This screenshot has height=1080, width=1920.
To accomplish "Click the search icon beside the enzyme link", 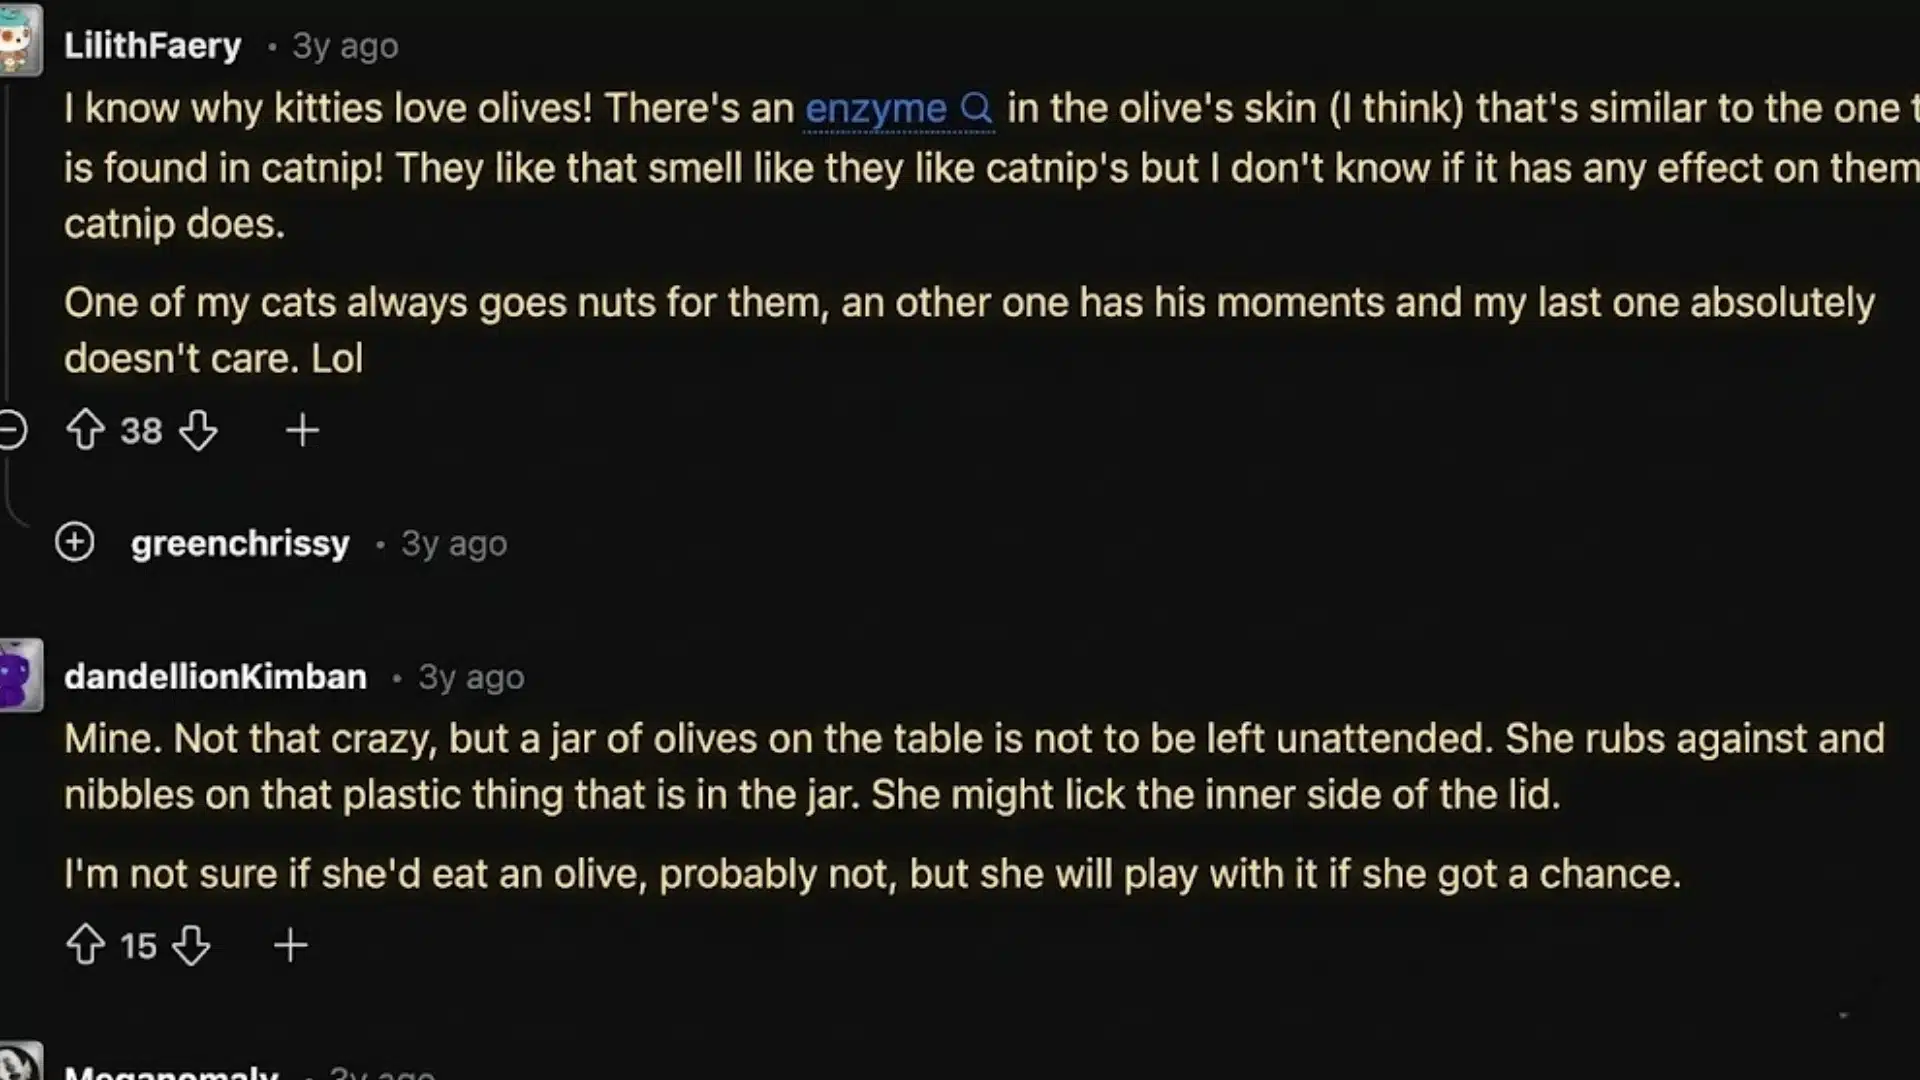I will (976, 108).
